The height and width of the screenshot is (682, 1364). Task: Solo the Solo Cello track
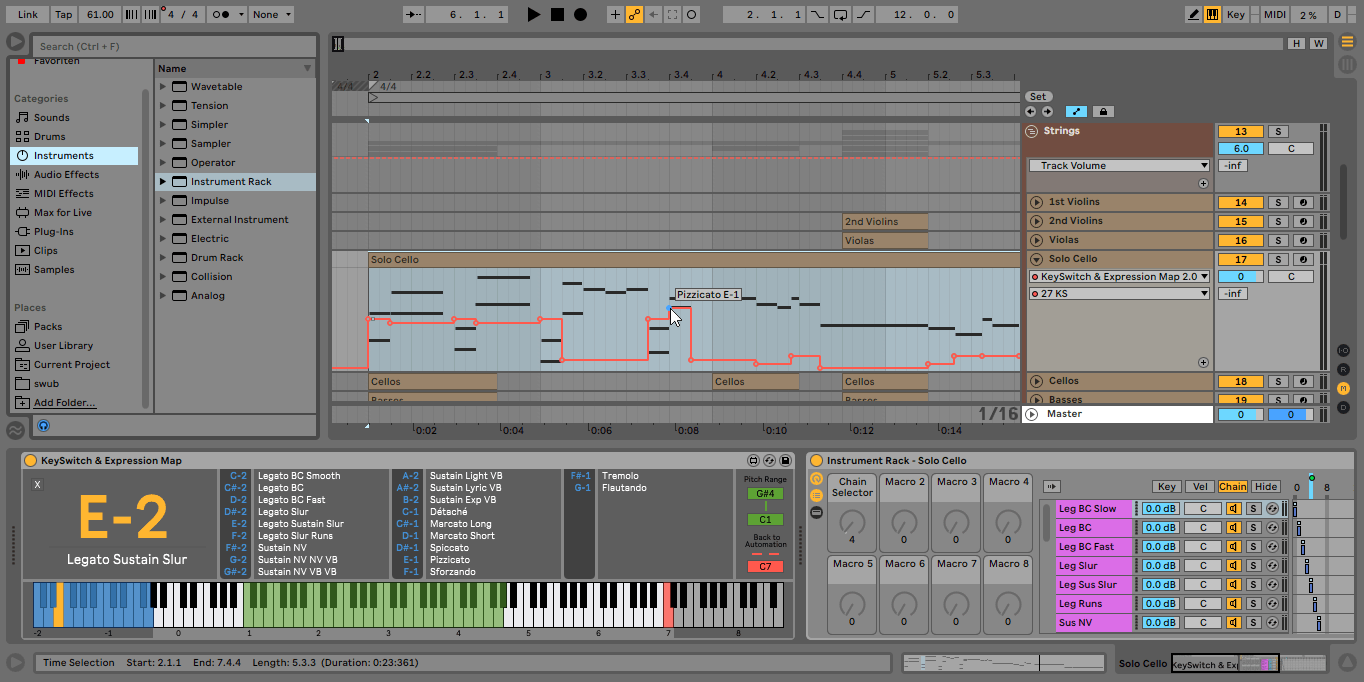(x=1278, y=259)
